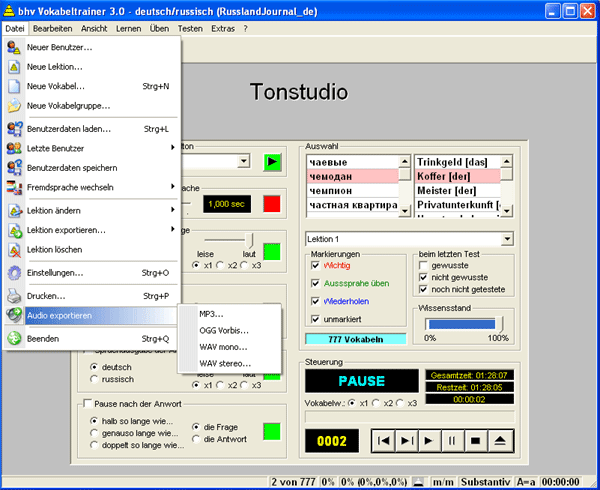Open the Testen menu
The image size is (600, 490).
[190, 29]
